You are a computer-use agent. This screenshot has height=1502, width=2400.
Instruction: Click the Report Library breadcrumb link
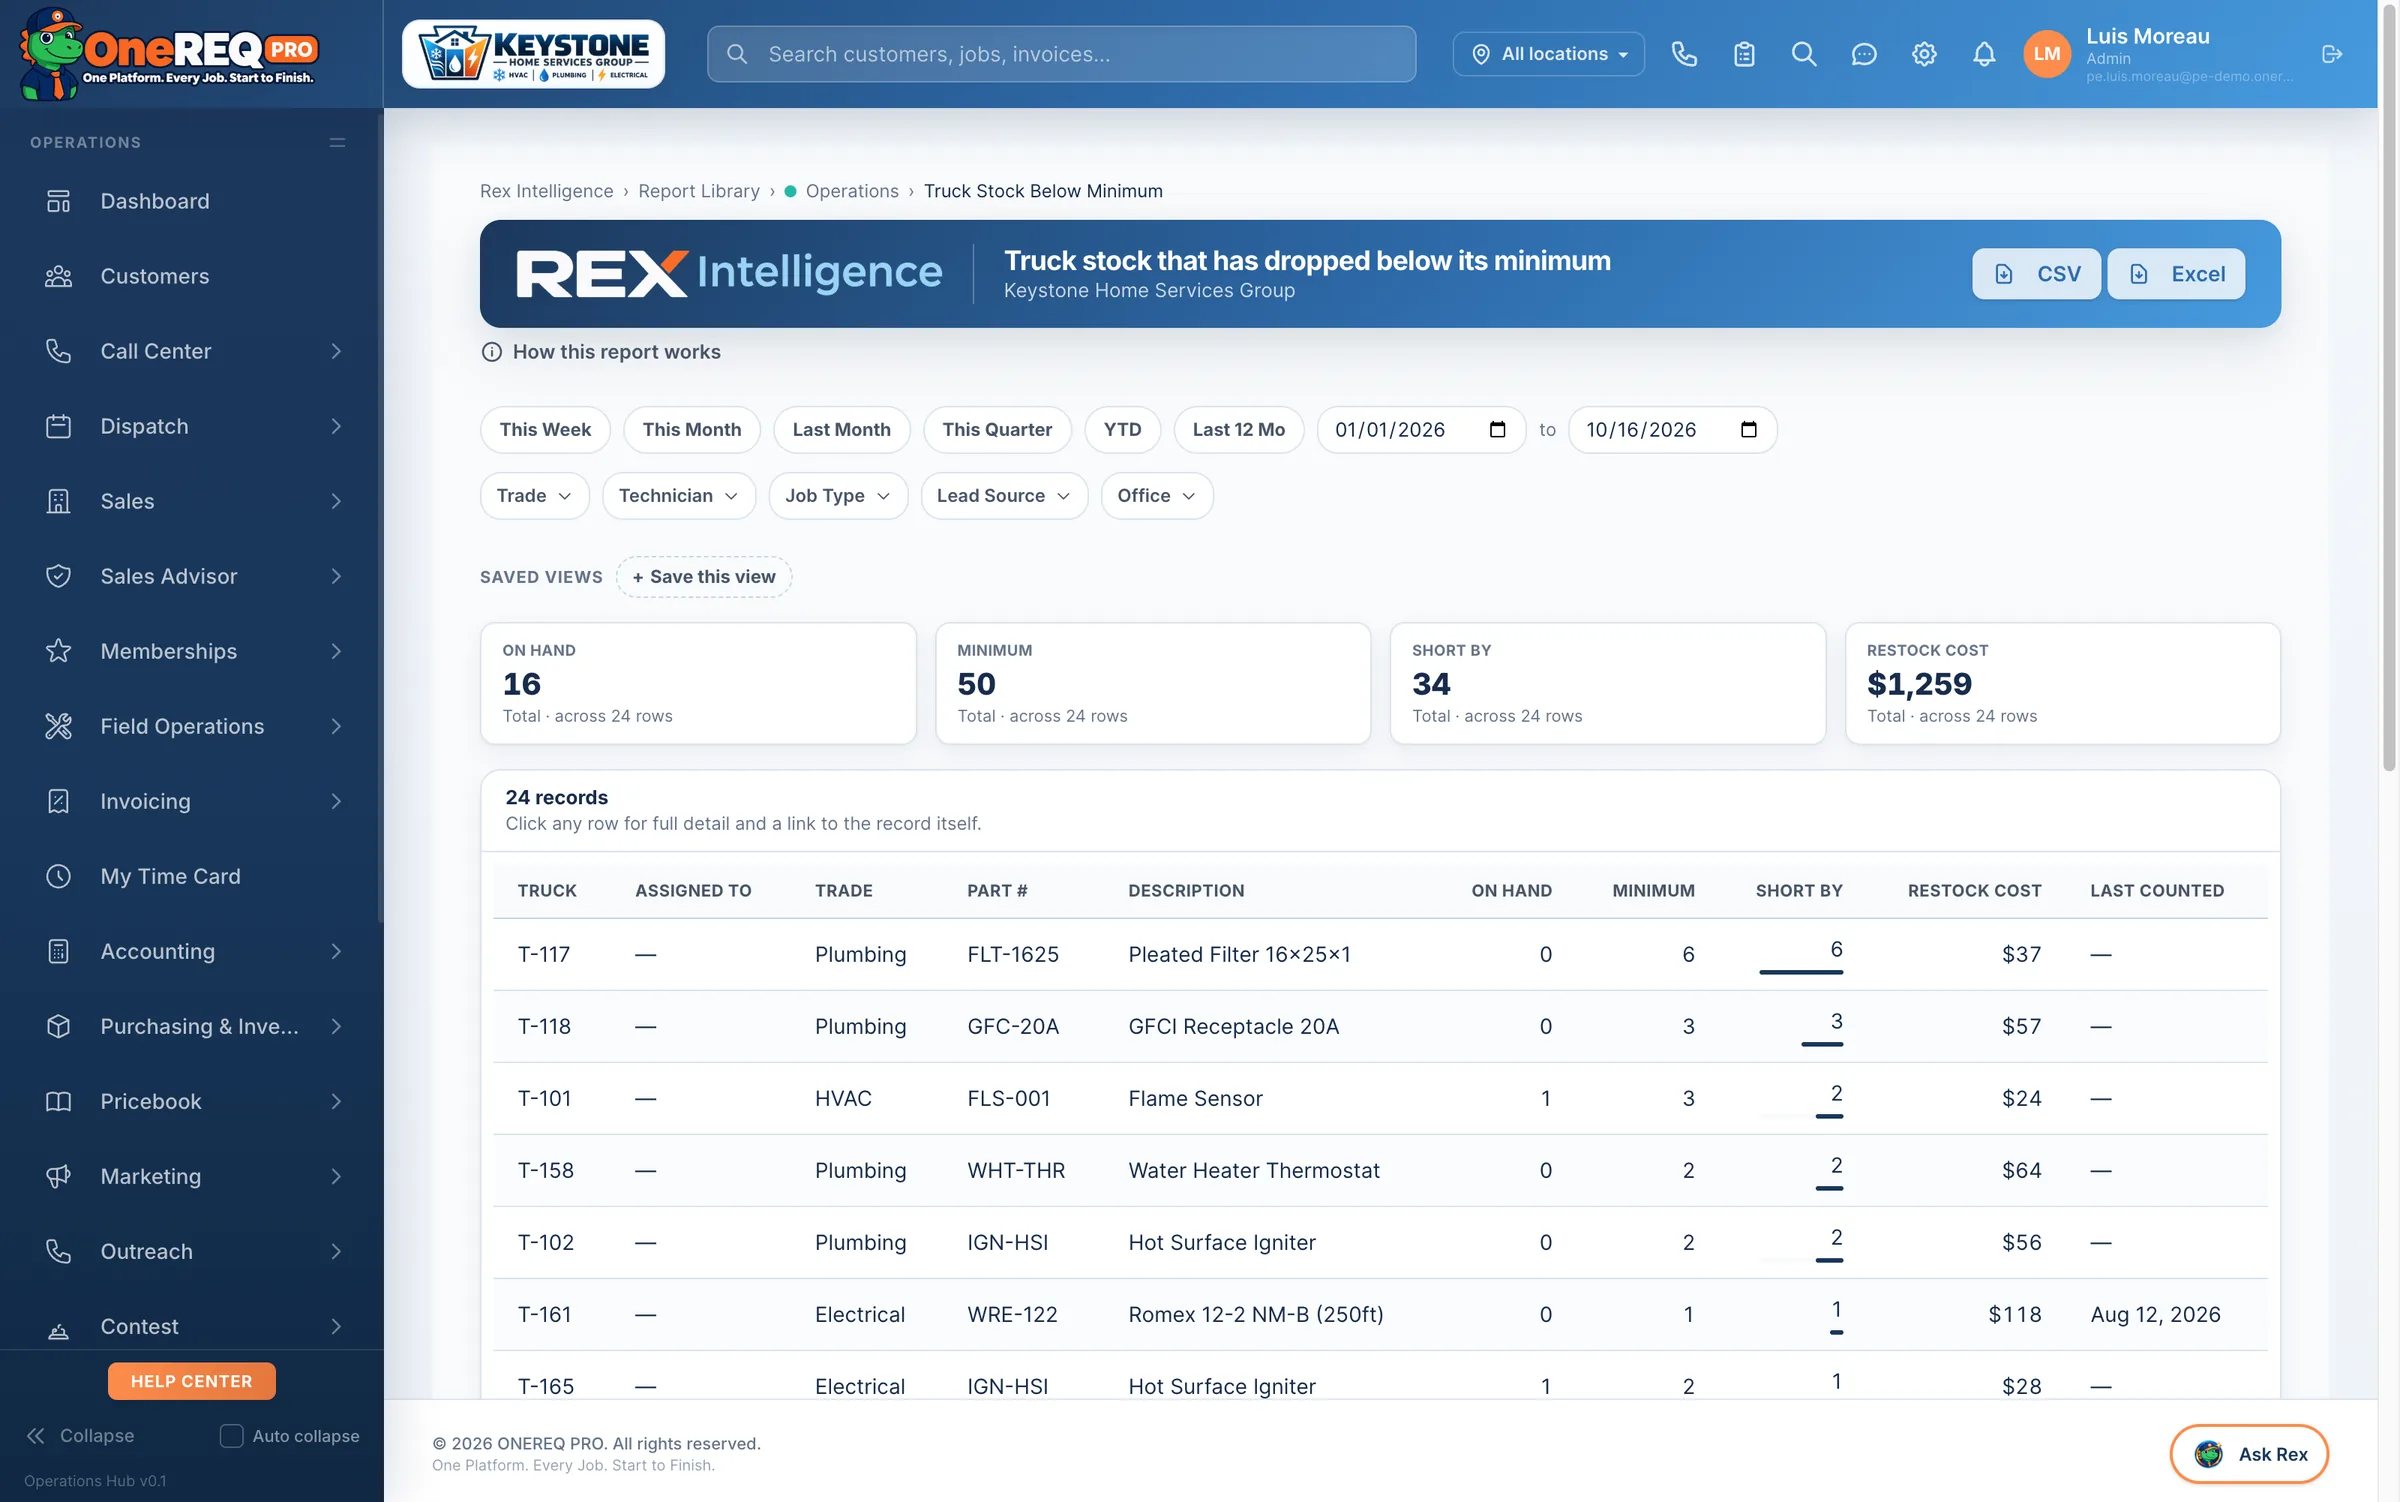point(698,190)
